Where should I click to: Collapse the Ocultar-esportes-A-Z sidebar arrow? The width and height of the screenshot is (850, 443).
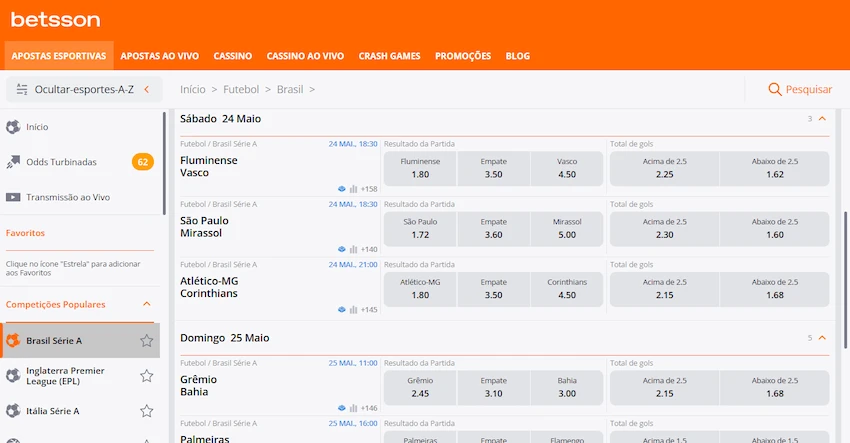pos(146,89)
